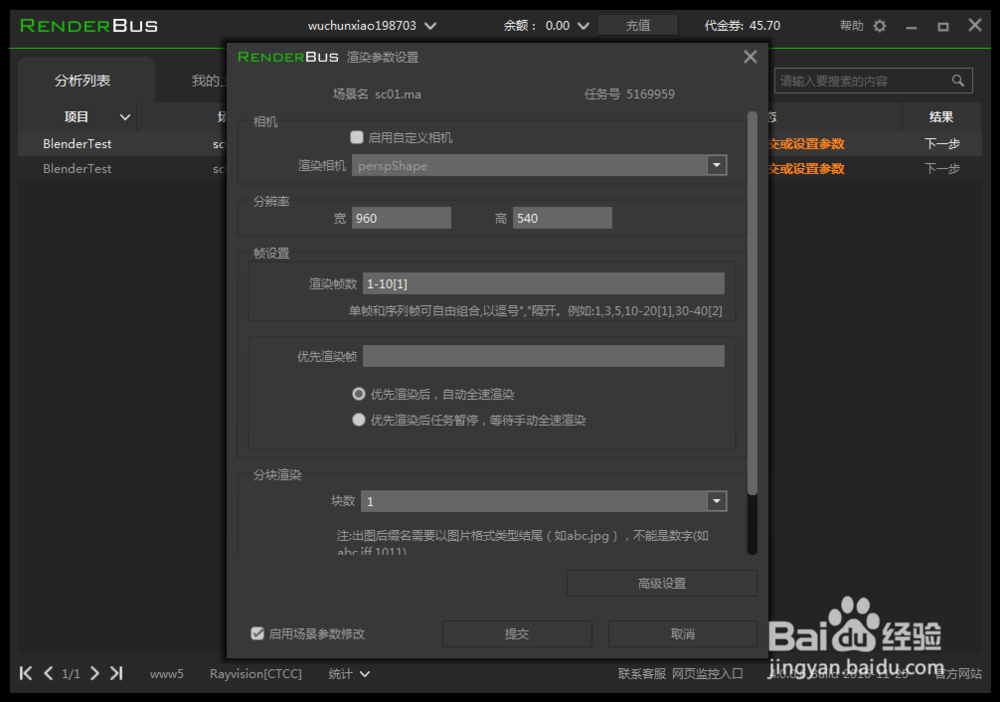Click the priority render frames field
Image resolution: width=1000 pixels, height=702 pixels.
pos(543,356)
